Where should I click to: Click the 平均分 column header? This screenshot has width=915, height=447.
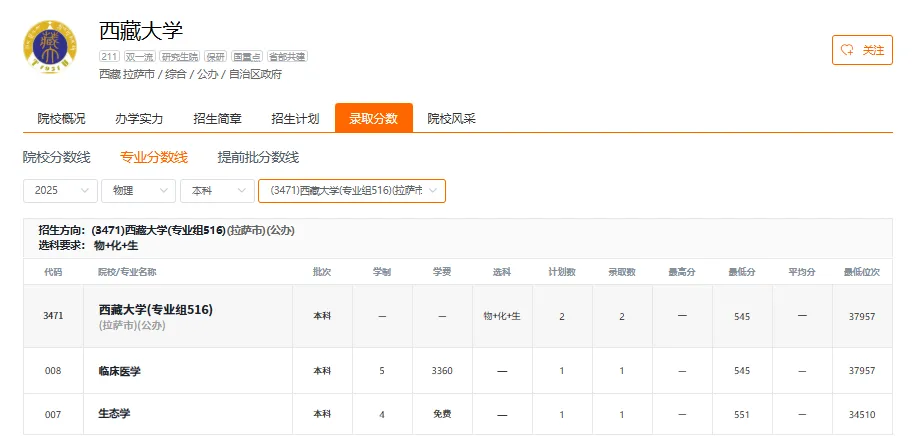pos(802,272)
